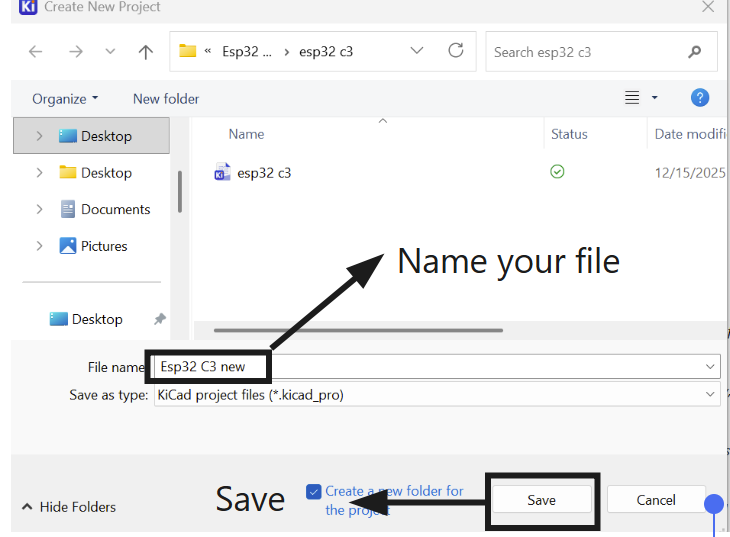Image resolution: width=730 pixels, height=537 pixels.
Task: Sort by the Status column
Action: click(569, 134)
